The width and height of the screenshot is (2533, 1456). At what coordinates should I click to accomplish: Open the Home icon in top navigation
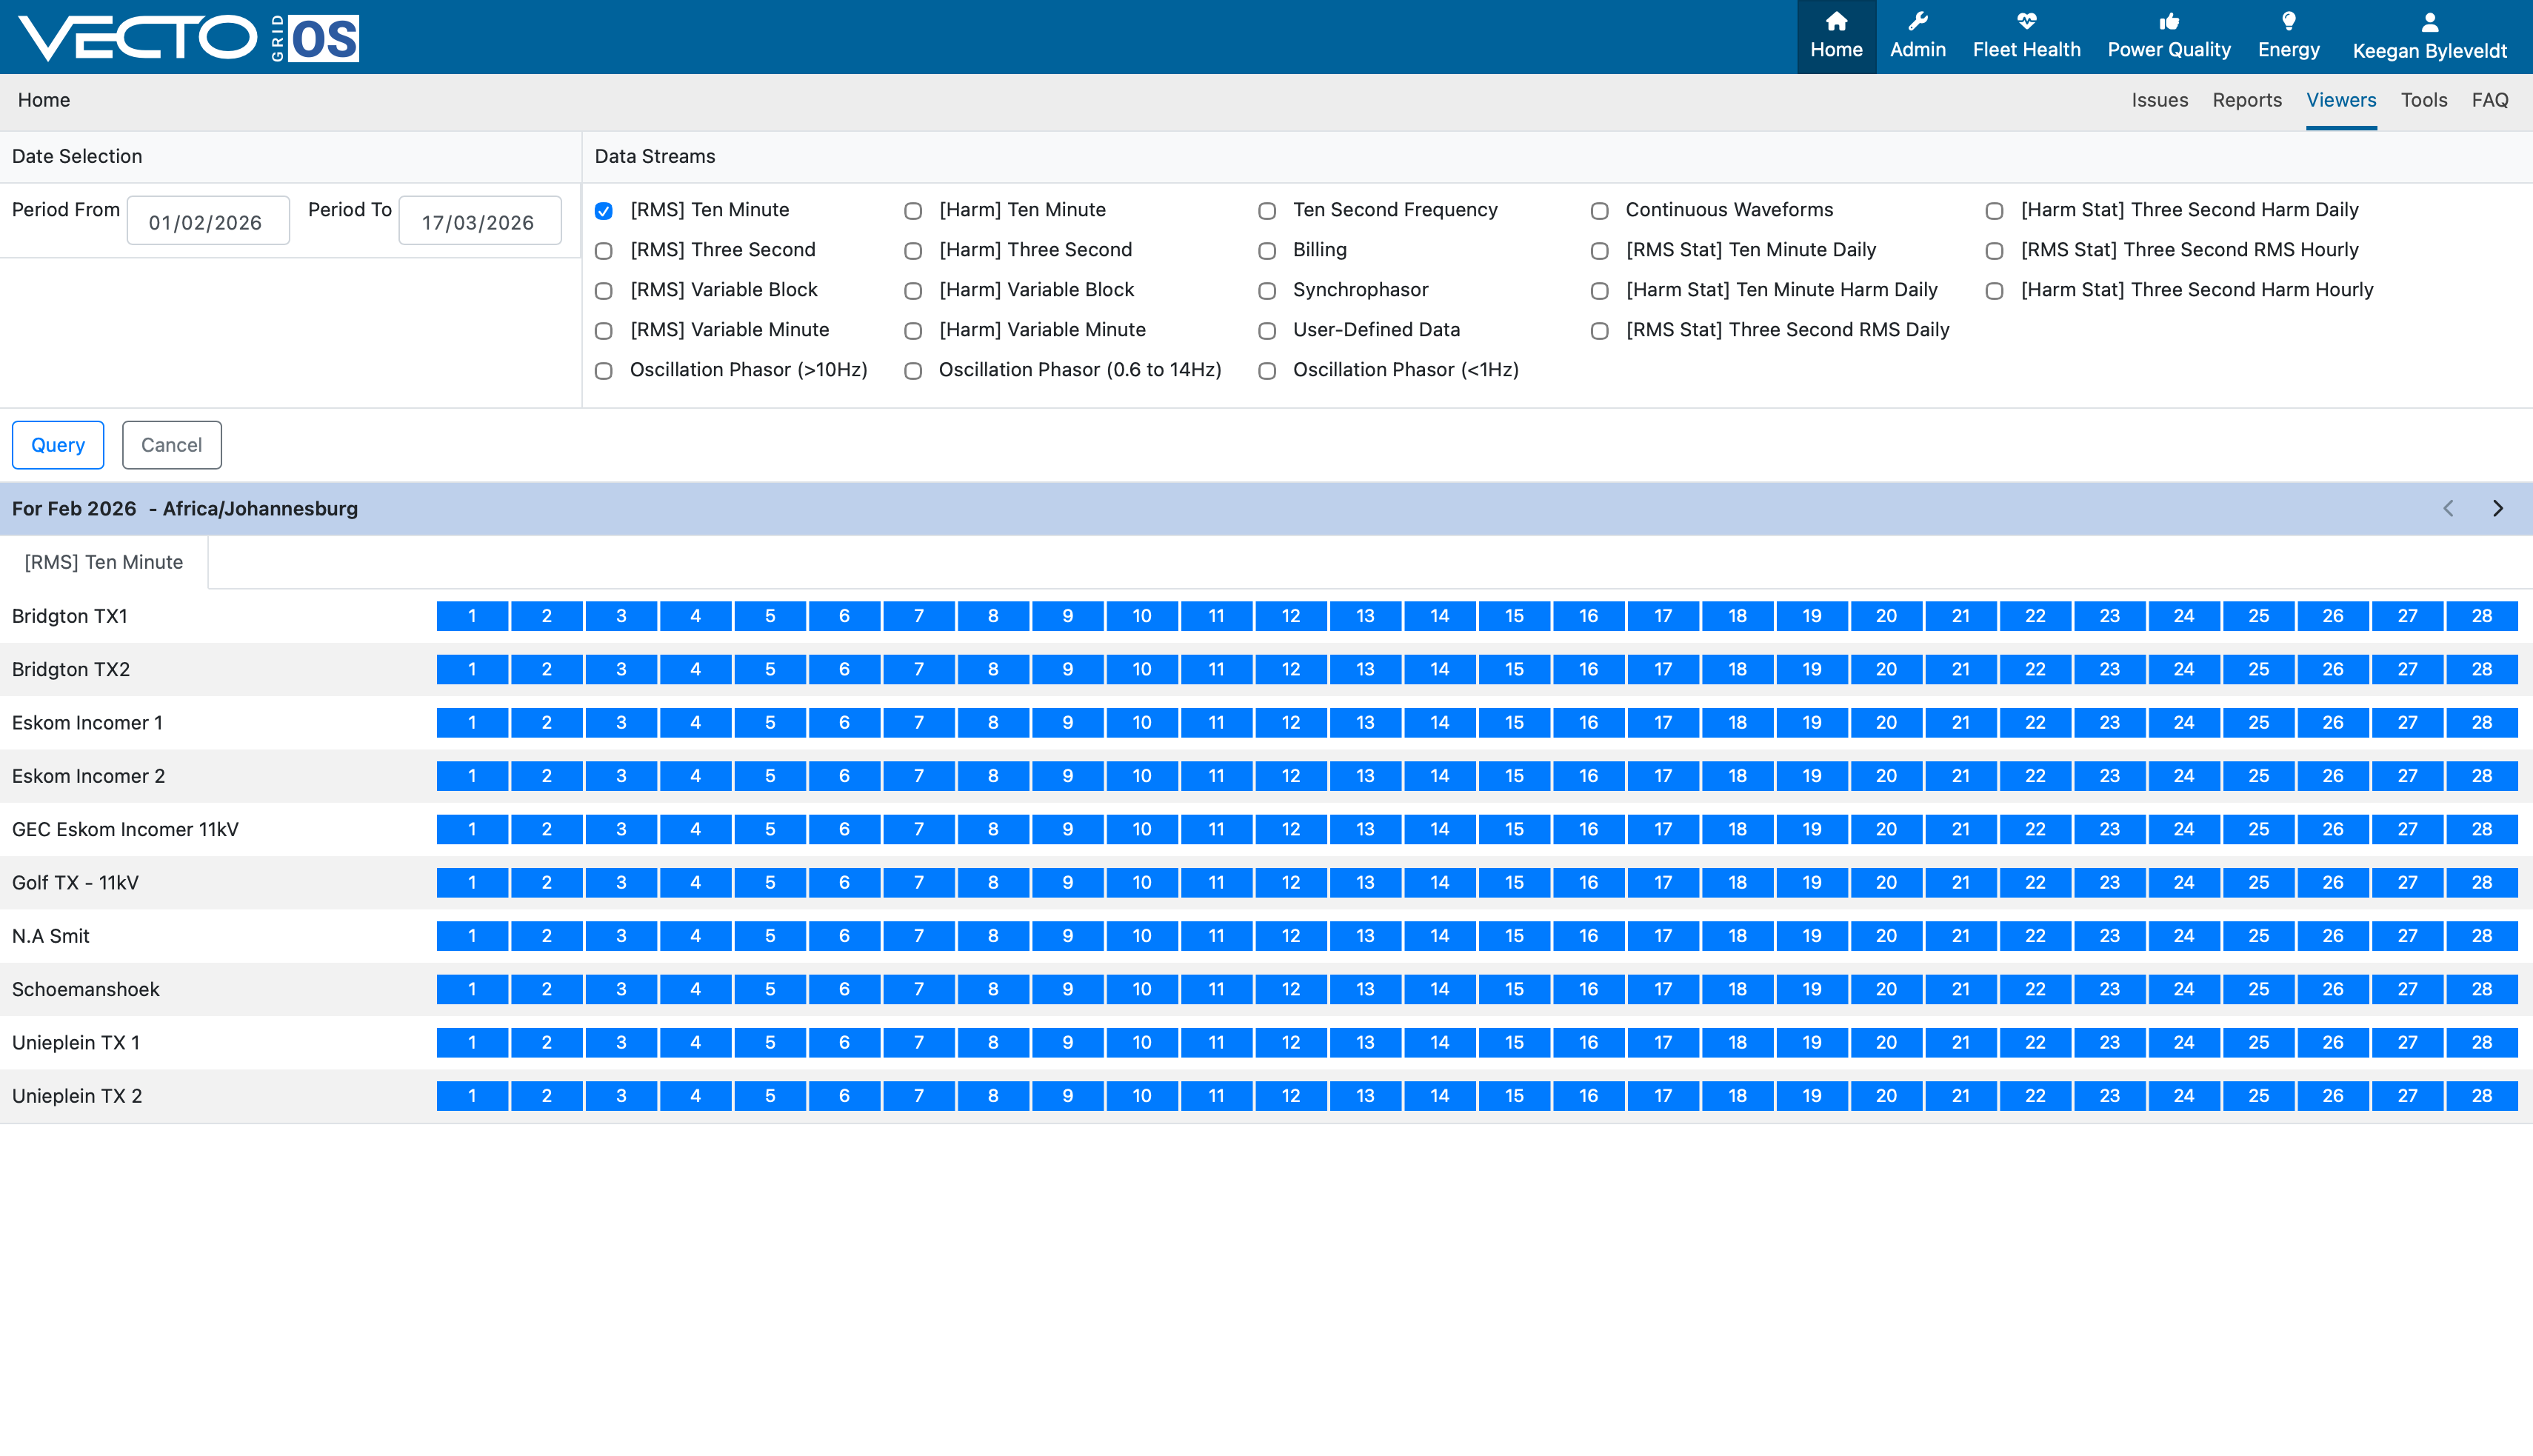click(1836, 22)
